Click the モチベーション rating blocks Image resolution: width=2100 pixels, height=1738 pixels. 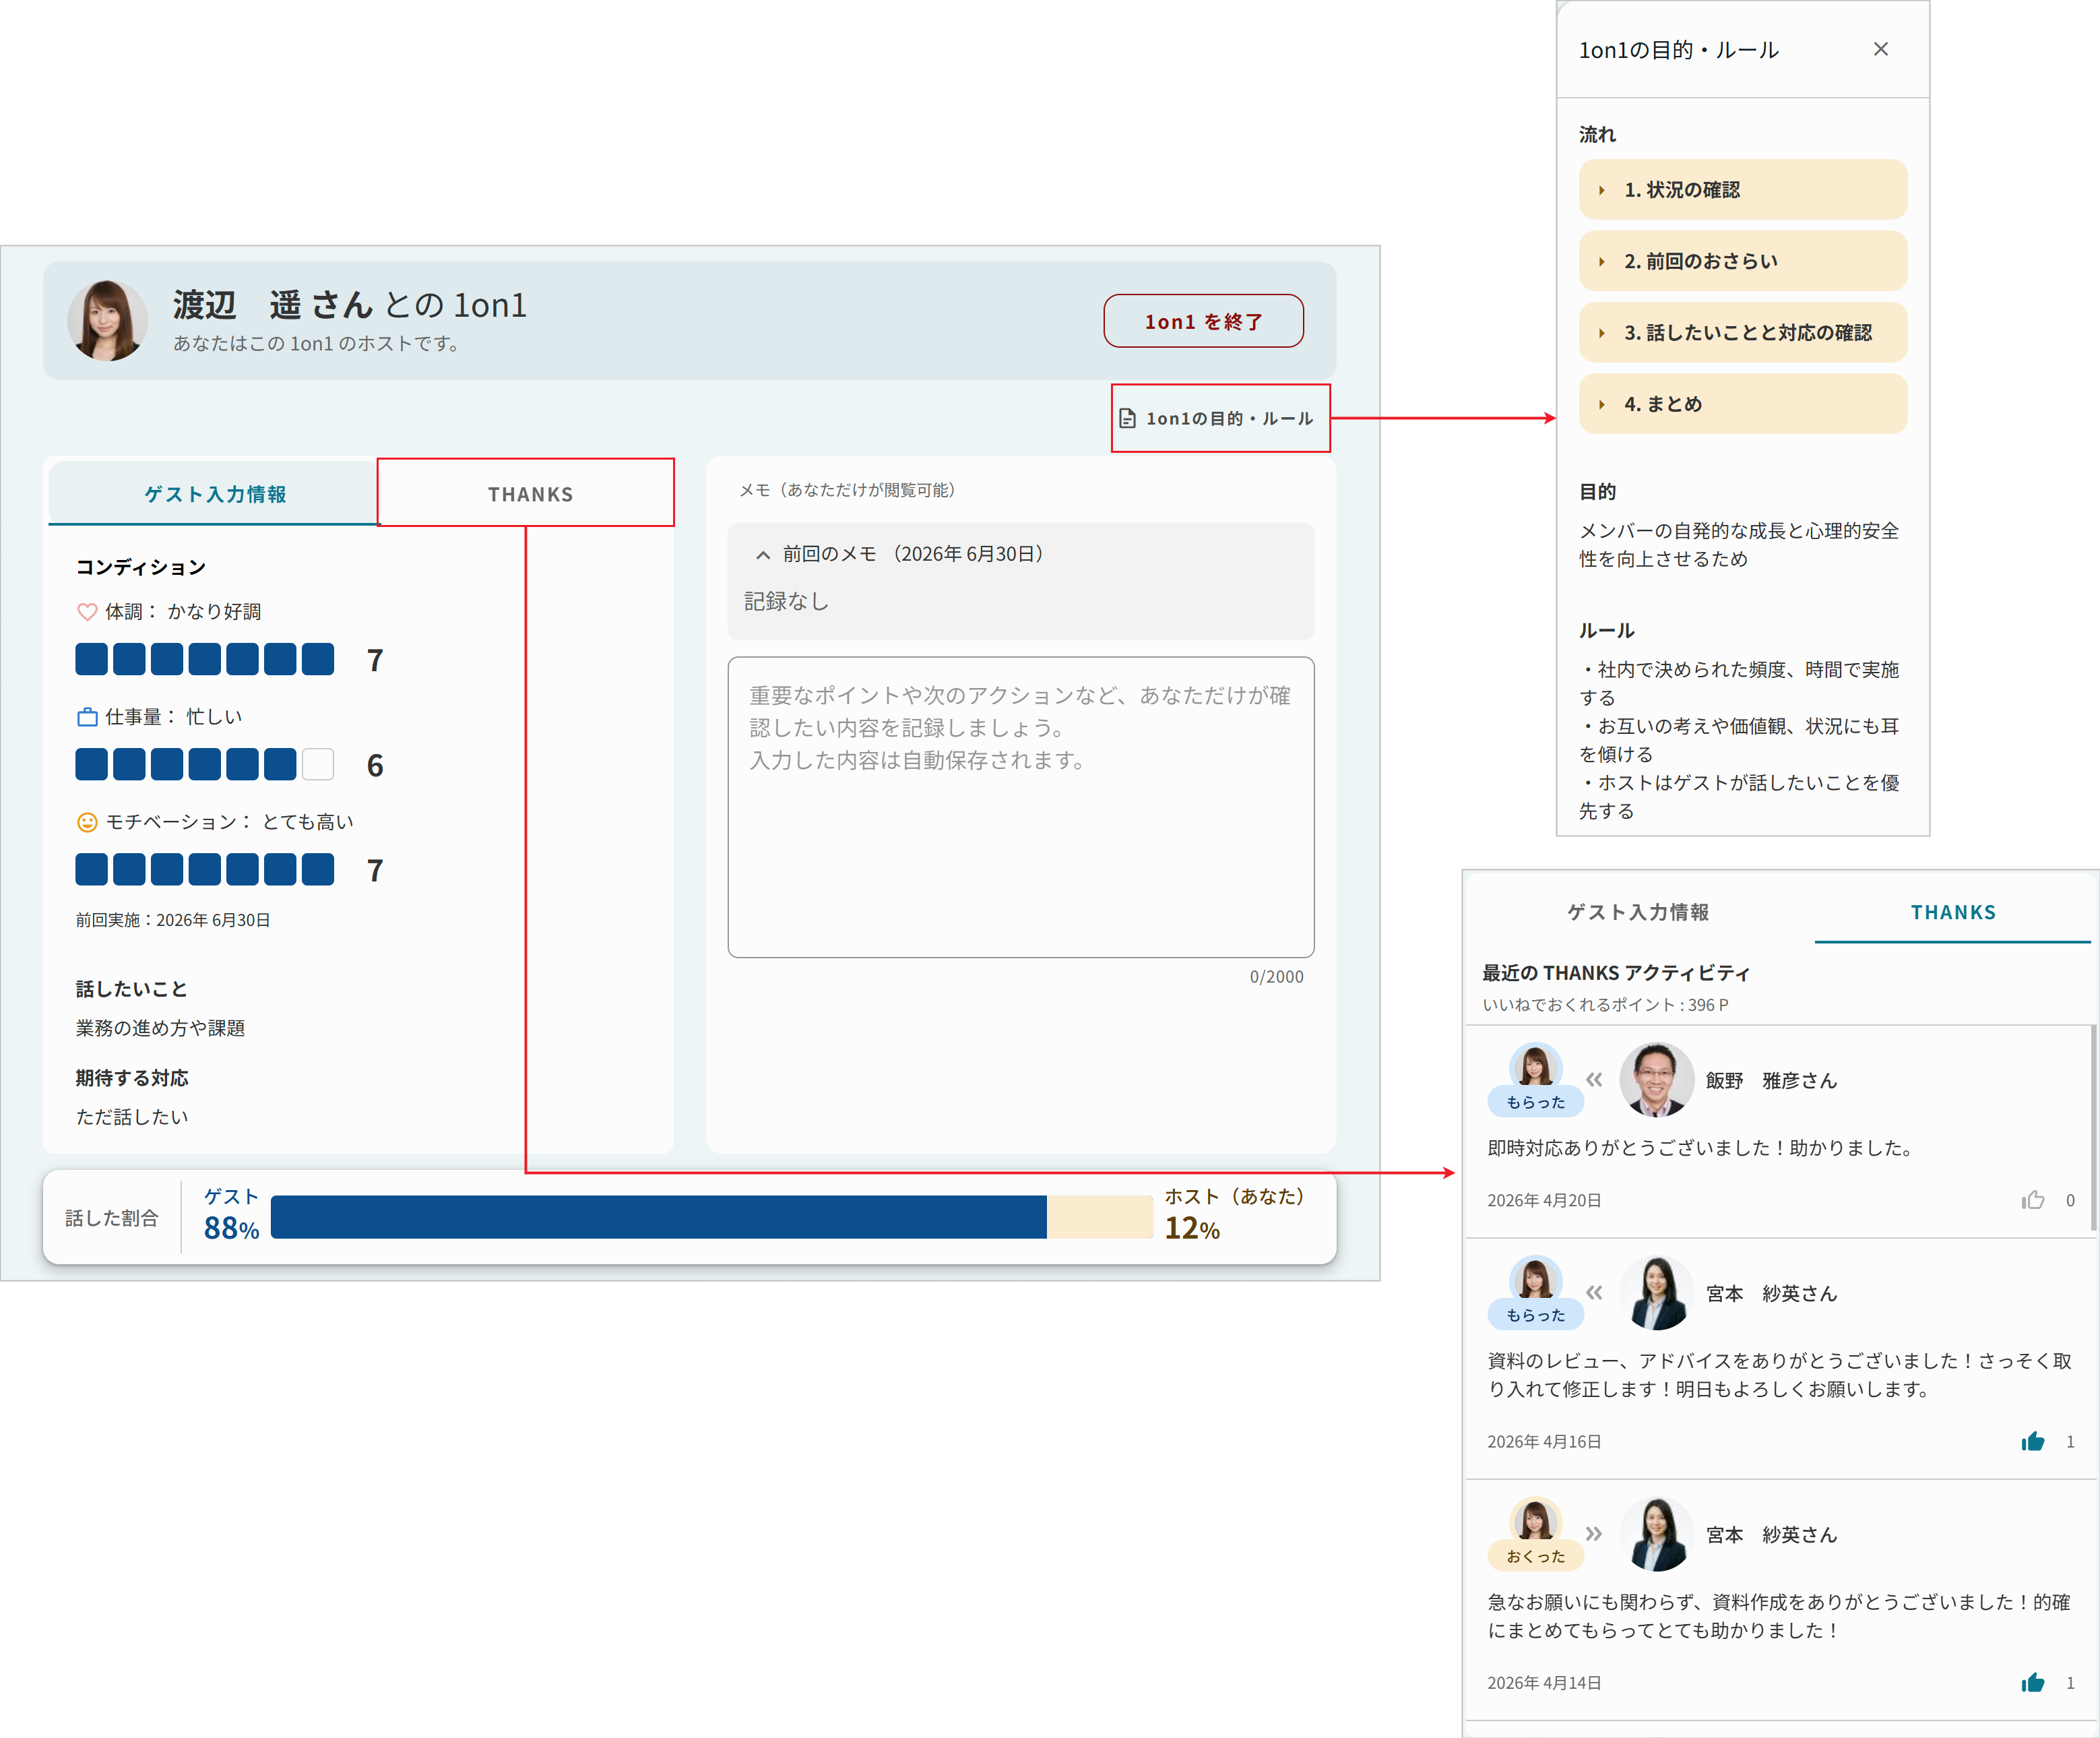[205, 869]
